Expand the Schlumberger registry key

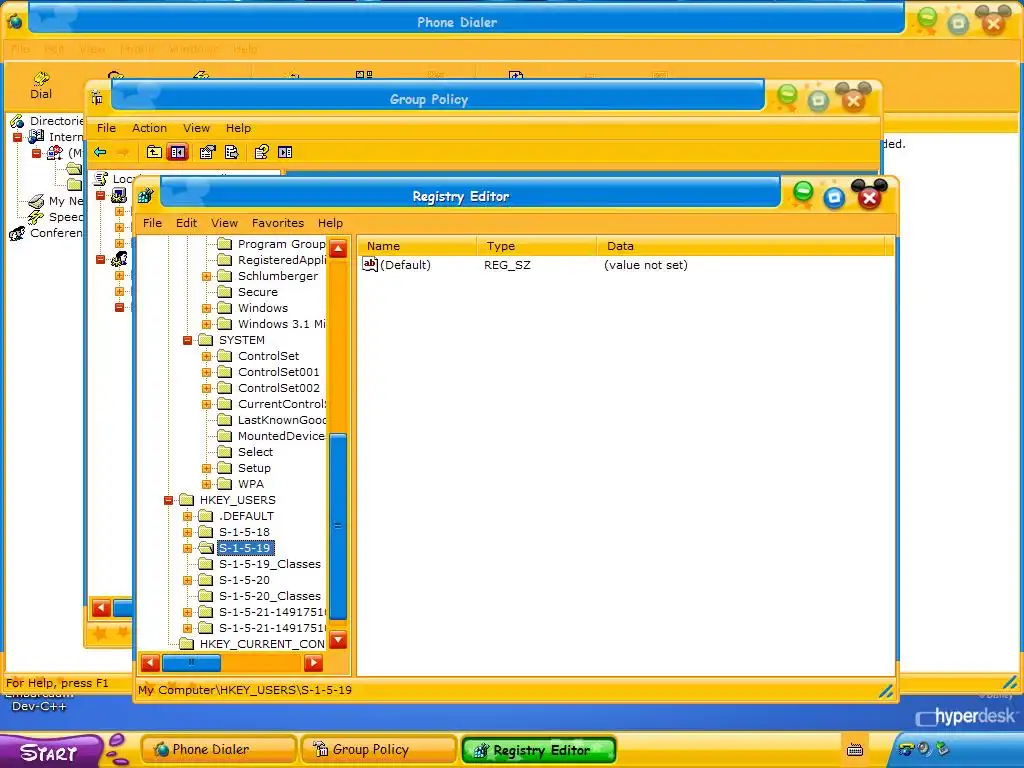click(x=206, y=276)
